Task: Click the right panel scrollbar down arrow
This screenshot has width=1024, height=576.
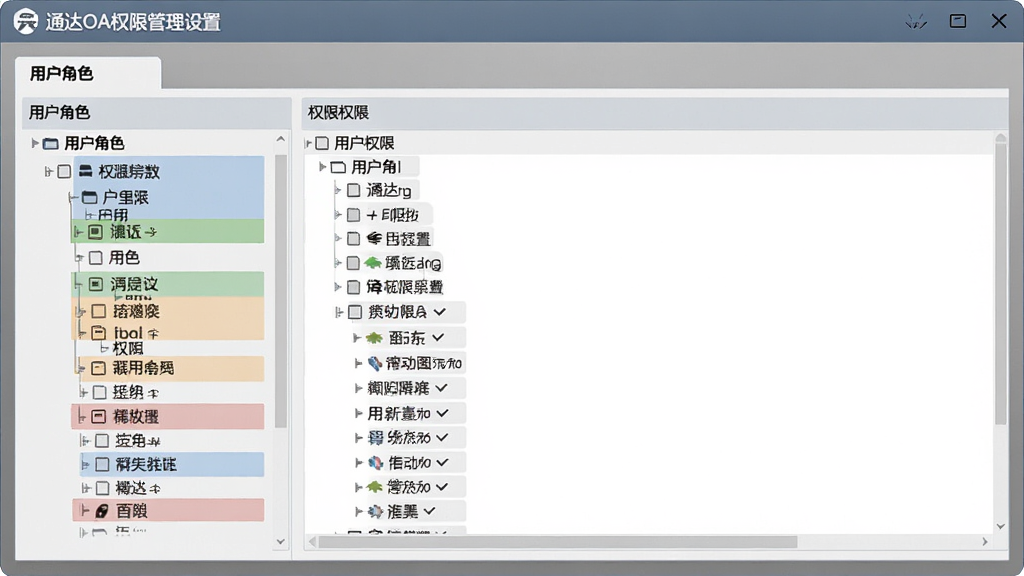Action: tap(1000, 526)
